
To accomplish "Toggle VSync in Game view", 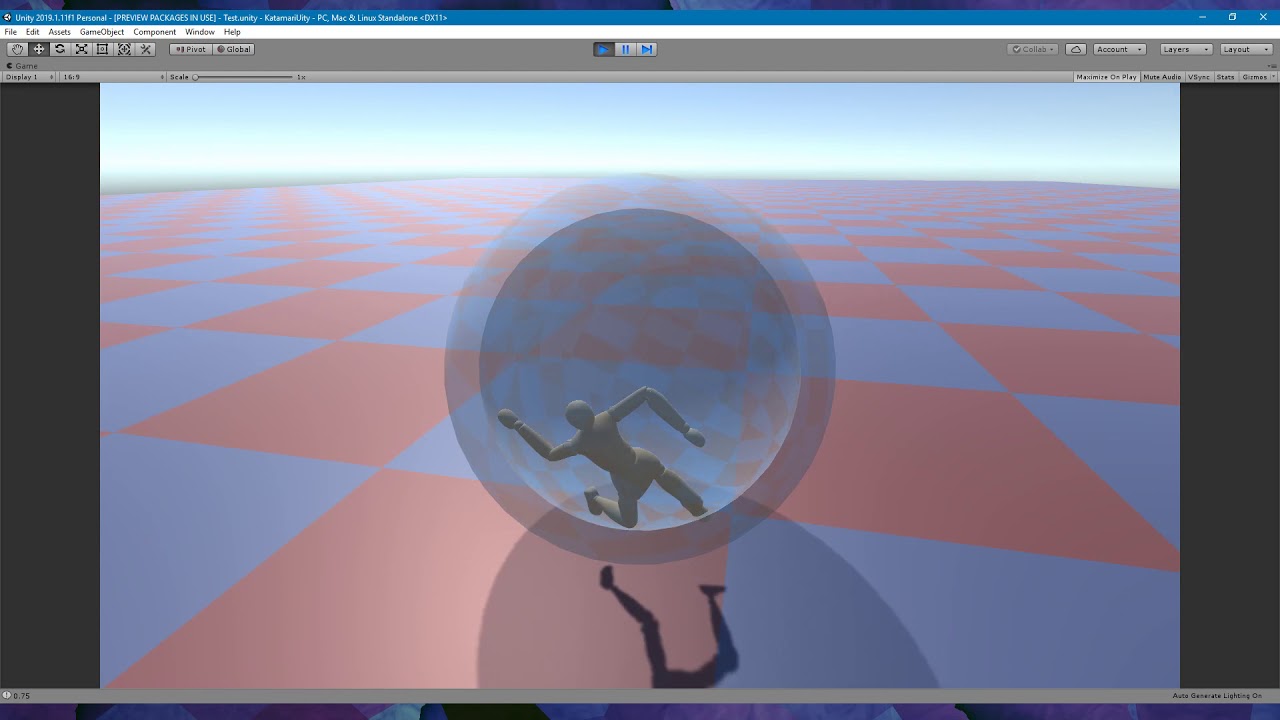I will 1199,77.
